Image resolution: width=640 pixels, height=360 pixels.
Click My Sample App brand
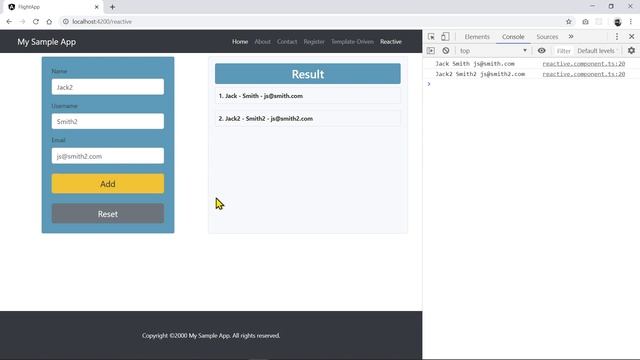pyautogui.click(x=47, y=42)
